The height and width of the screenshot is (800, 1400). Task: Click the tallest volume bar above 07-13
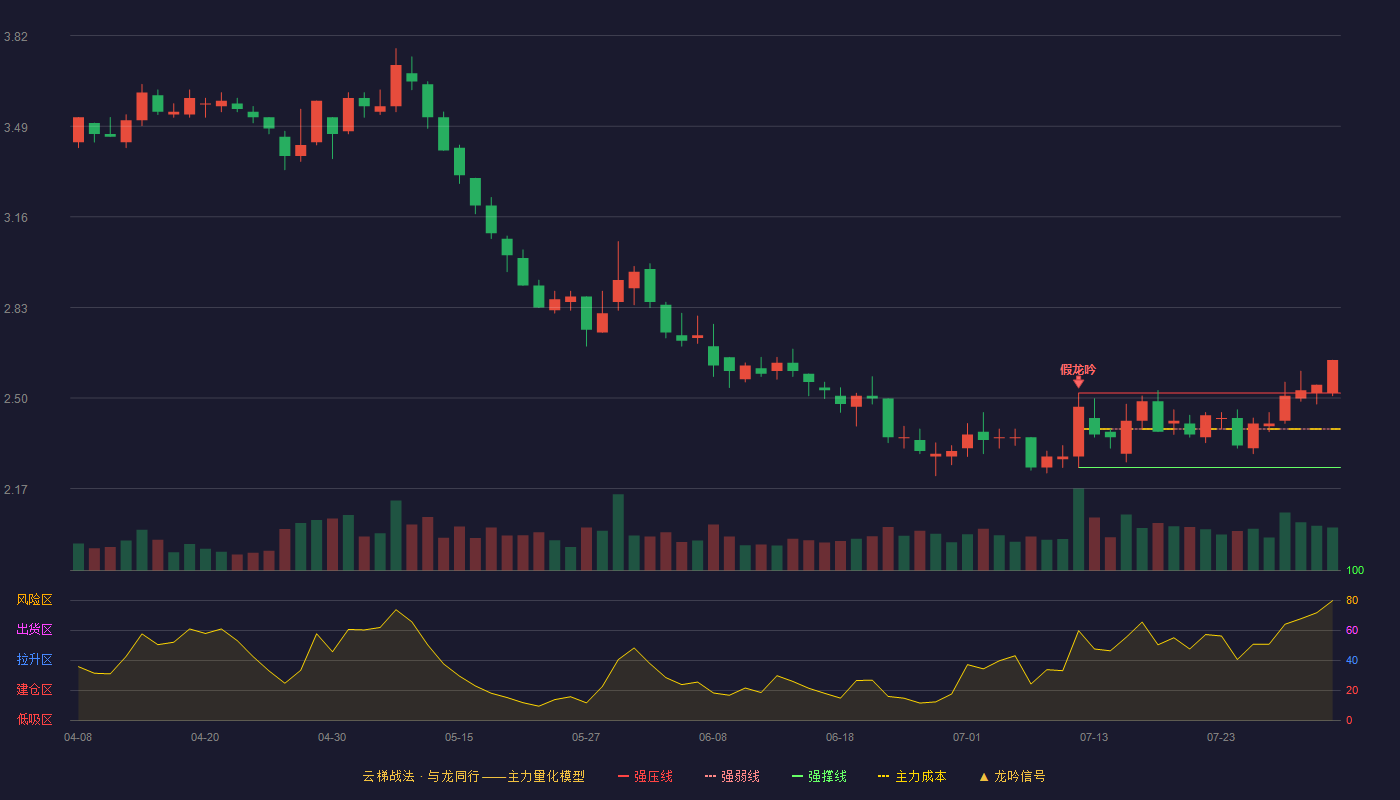[1078, 529]
